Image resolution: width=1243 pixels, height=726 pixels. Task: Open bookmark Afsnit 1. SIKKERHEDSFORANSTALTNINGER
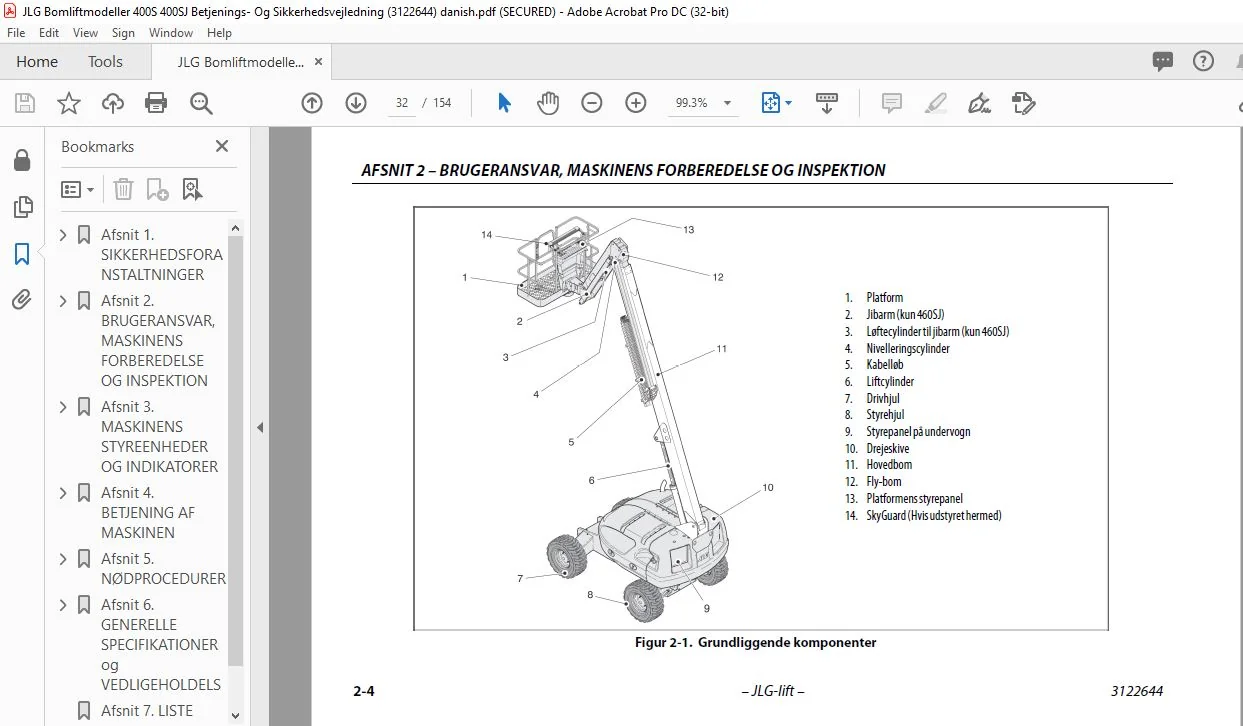click(x=162, y=255)
